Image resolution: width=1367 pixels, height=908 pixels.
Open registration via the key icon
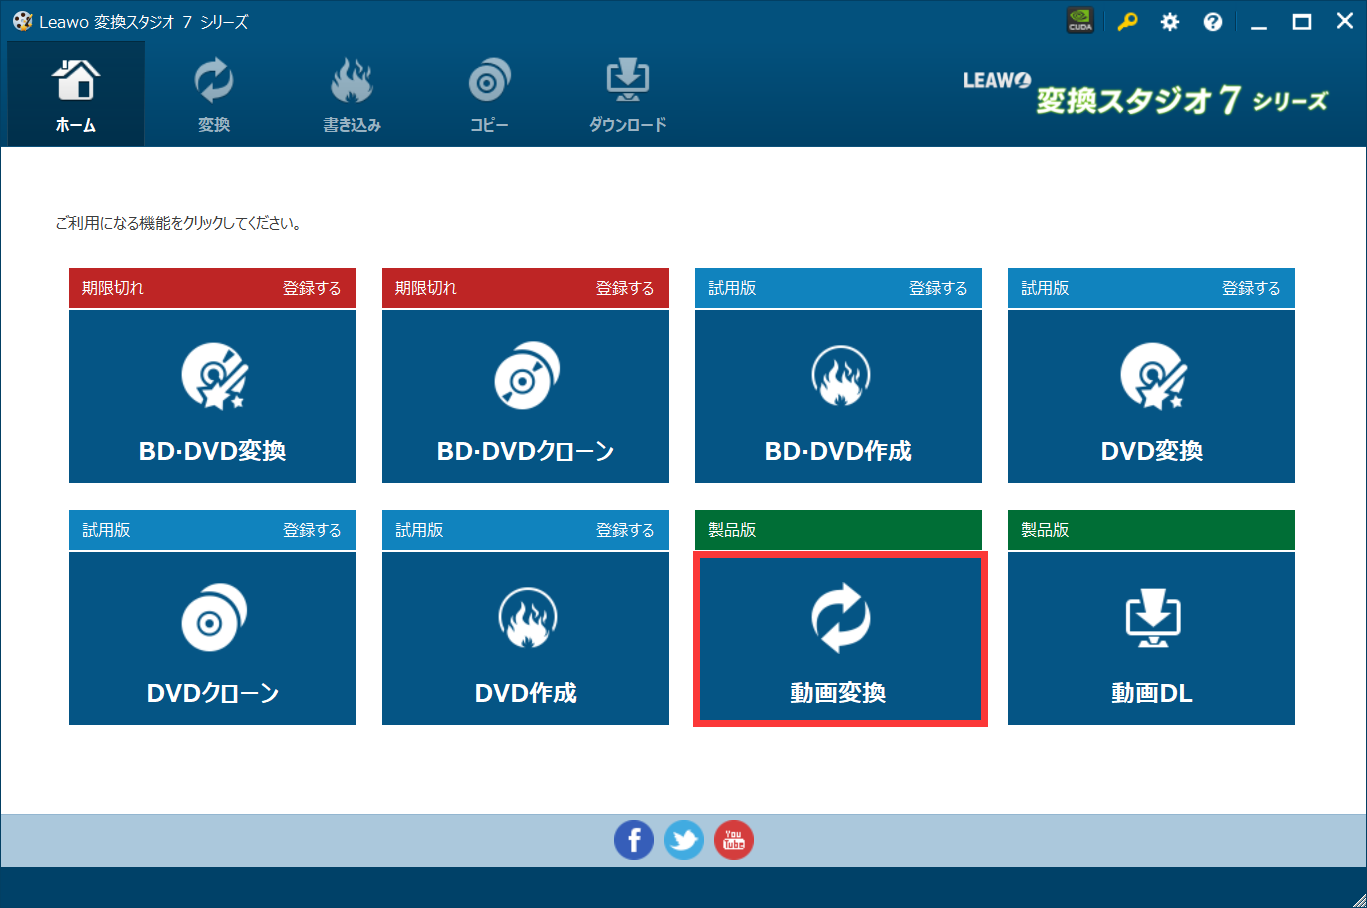tap(1127, 21)
